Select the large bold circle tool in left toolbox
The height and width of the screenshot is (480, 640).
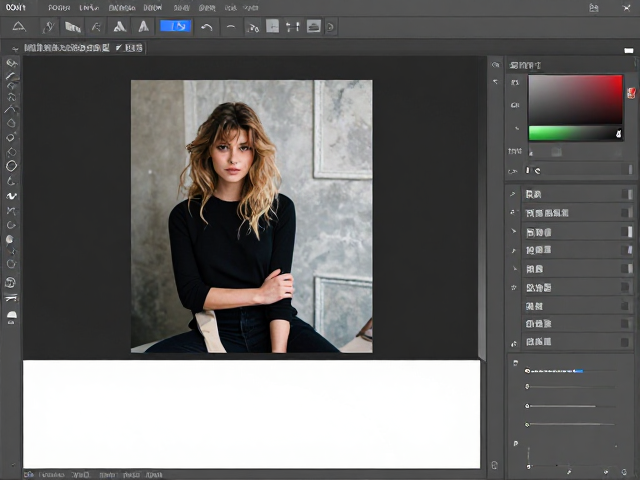click(x=11, y=166)
